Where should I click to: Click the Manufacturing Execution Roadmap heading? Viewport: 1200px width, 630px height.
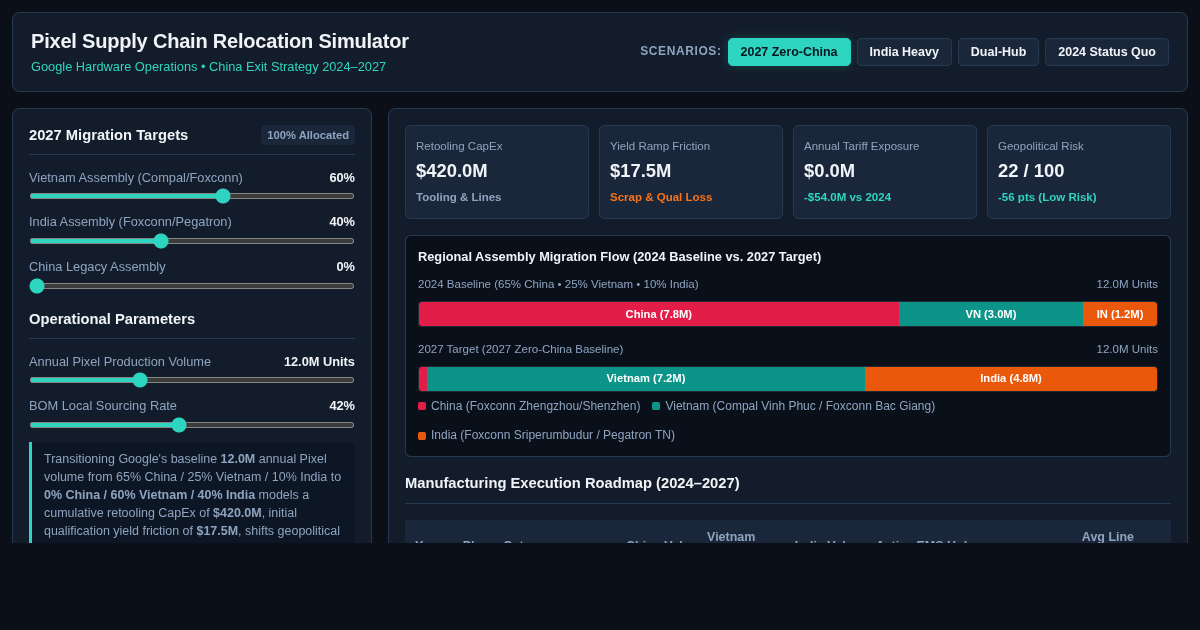(x=572, y=483)
